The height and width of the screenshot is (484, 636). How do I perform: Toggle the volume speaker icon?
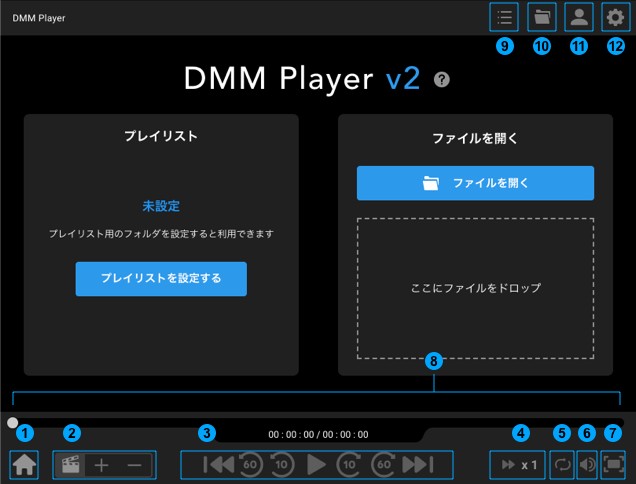click(x=587, y=465)
